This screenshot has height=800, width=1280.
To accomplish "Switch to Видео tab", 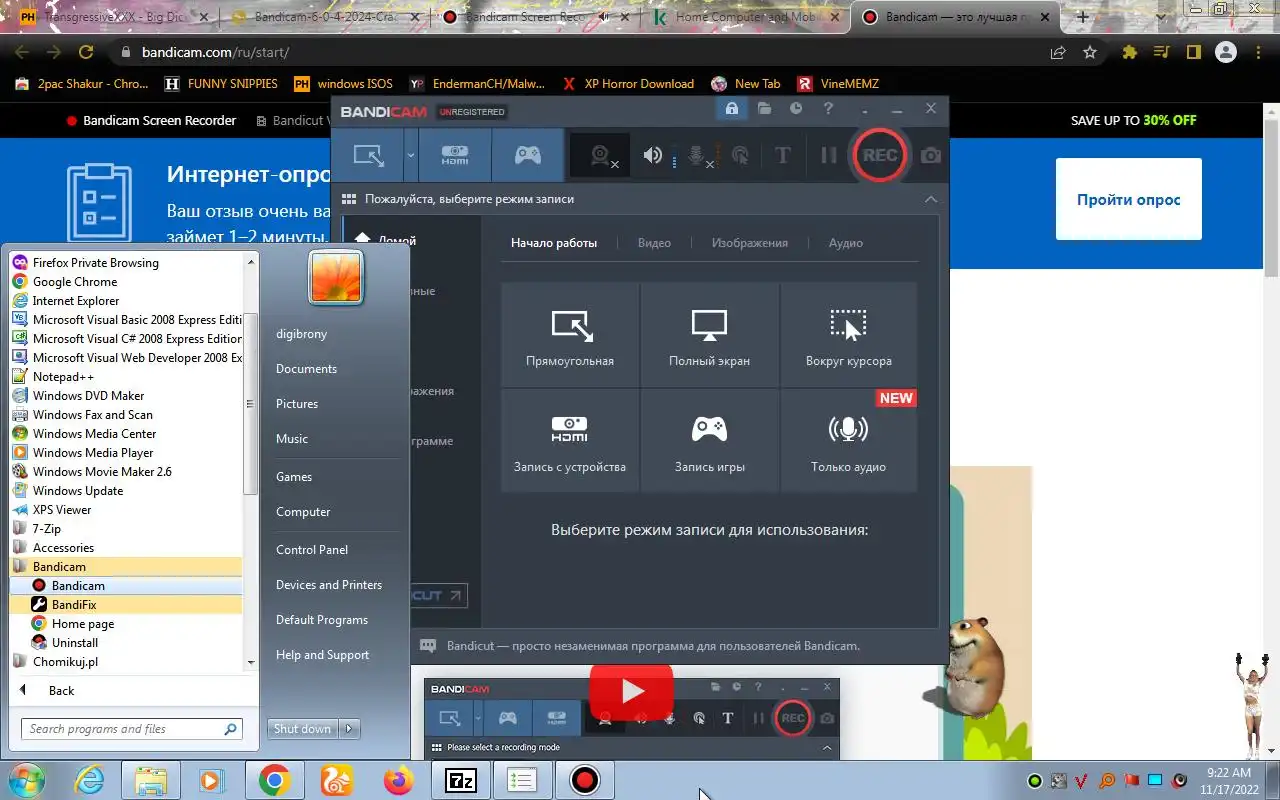I will tap(654, 243).
